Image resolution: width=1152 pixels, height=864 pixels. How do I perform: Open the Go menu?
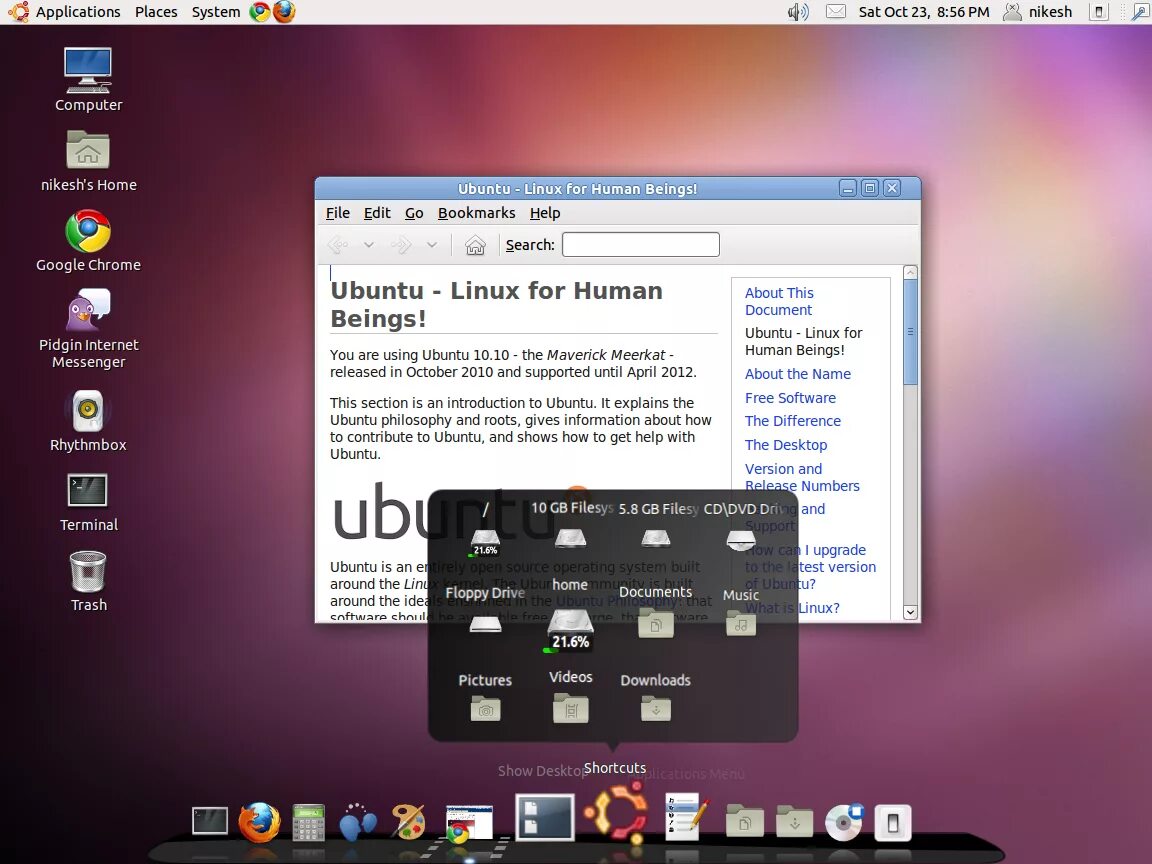point(414,213)
